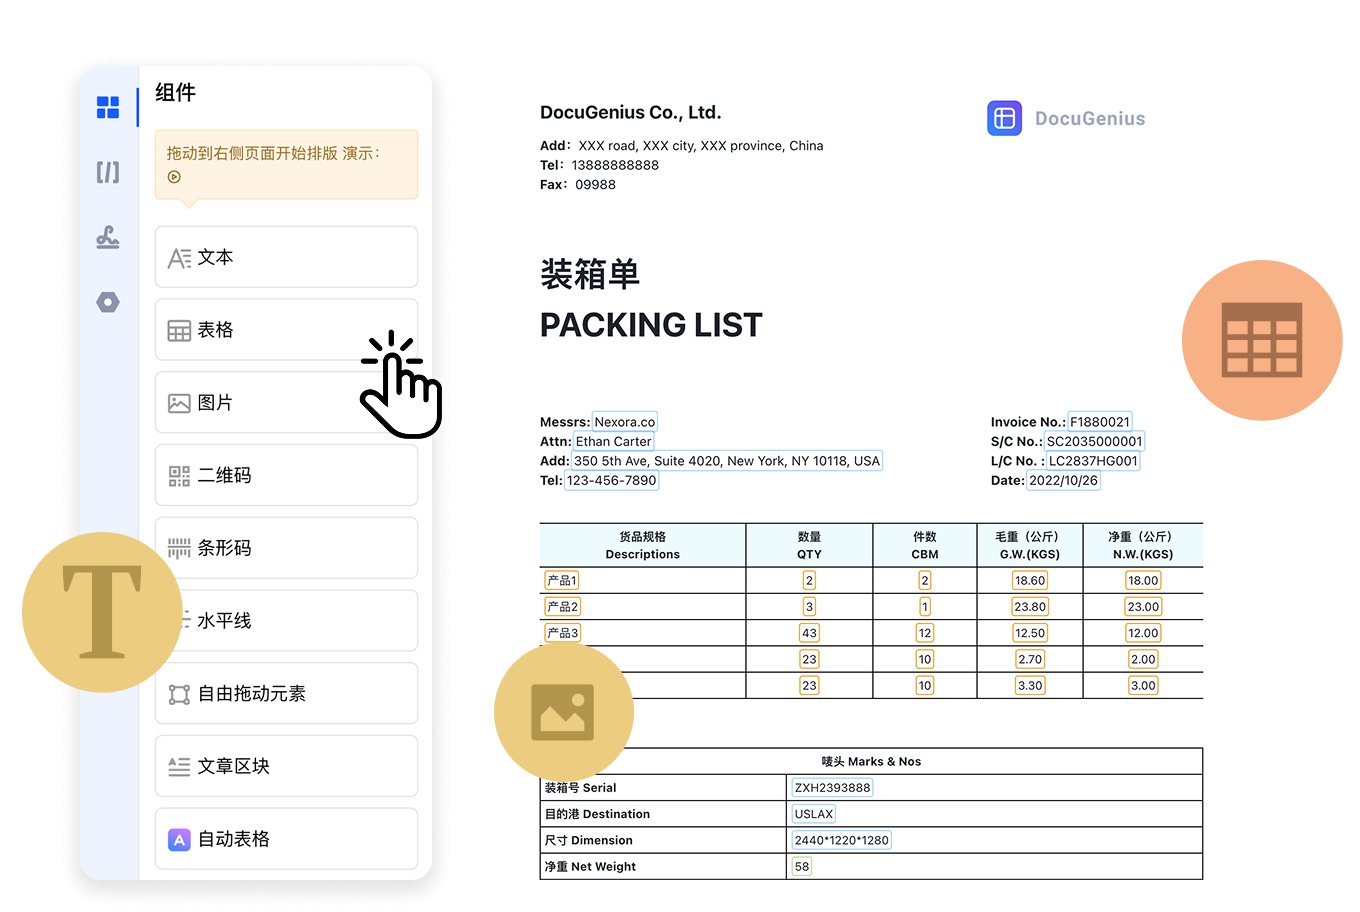1360x912 pixels.
Task: Click the text icon beside 文本
Action: [179, 258]
